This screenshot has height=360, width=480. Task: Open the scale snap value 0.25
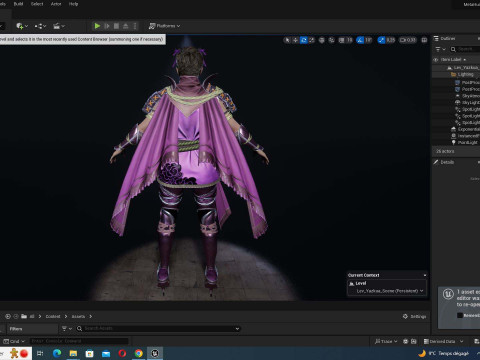[390, 40]
